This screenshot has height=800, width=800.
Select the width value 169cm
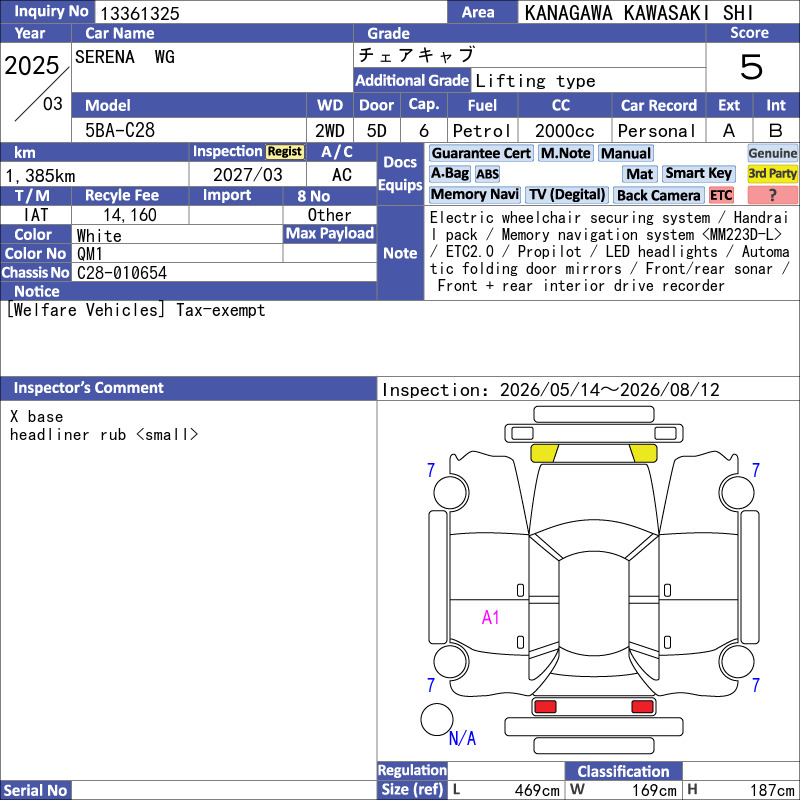point(655,790)
